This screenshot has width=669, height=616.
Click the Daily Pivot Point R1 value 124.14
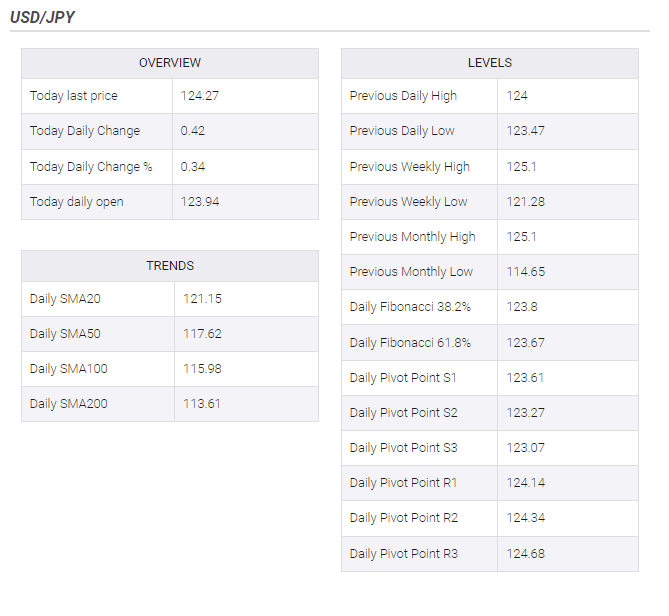point(526,482)
